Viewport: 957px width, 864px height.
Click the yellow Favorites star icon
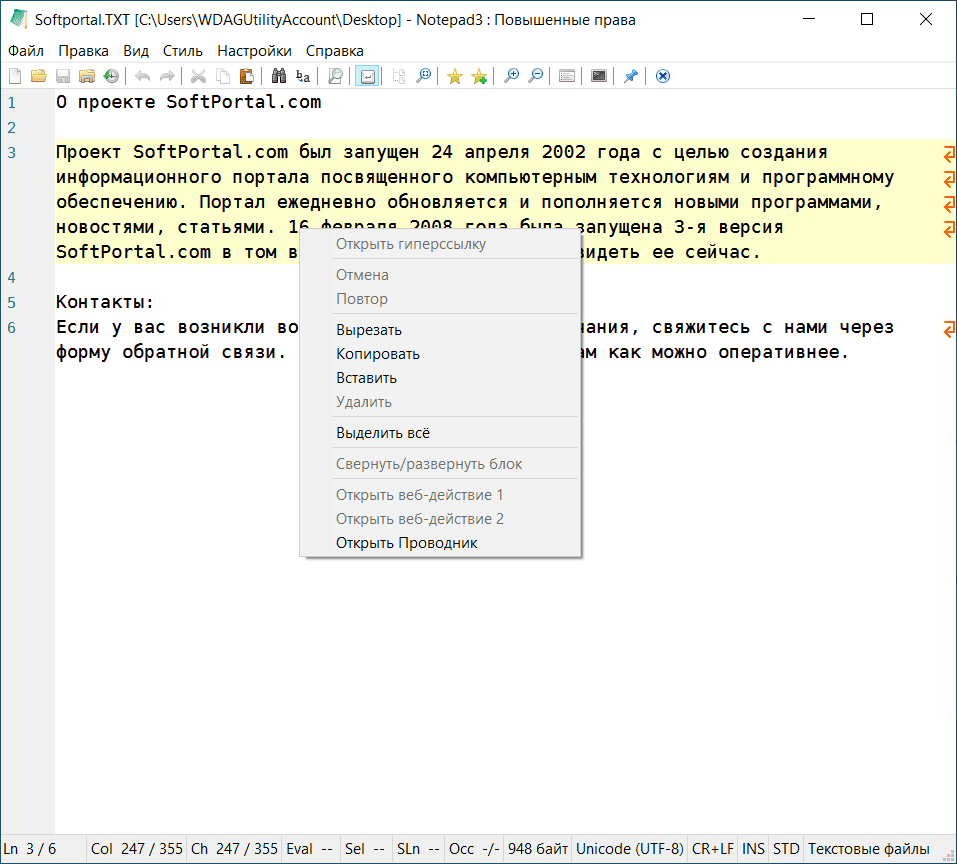click(455, 76)
